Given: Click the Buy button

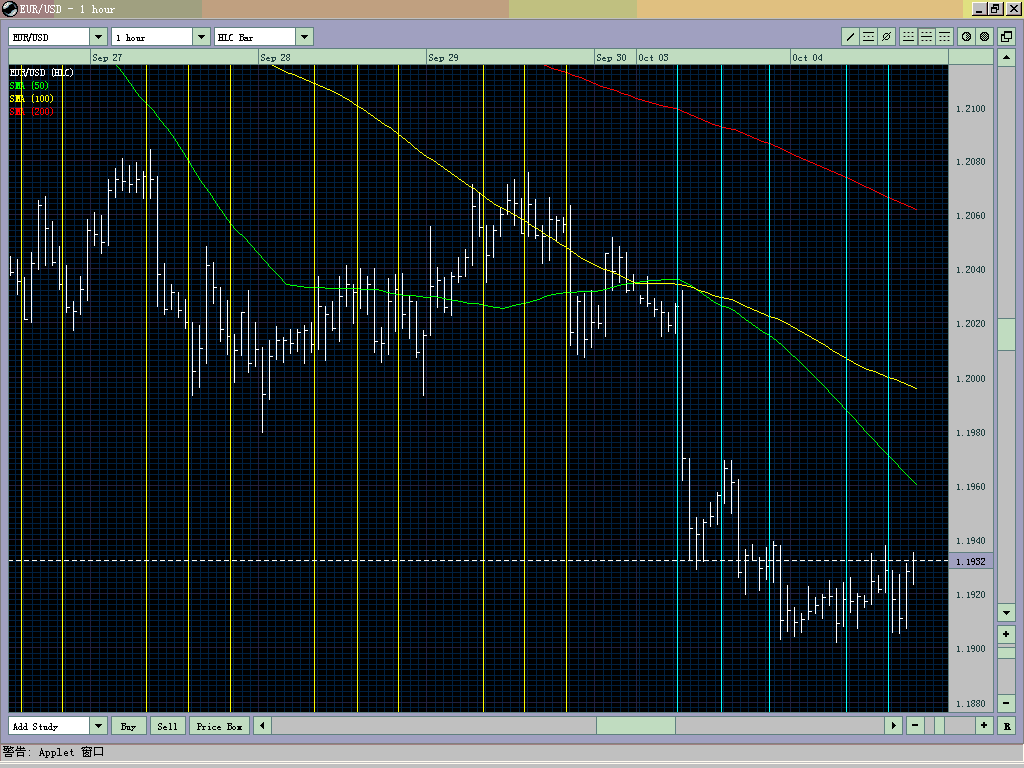Looking at the screenshot, I should click(129, 725).
